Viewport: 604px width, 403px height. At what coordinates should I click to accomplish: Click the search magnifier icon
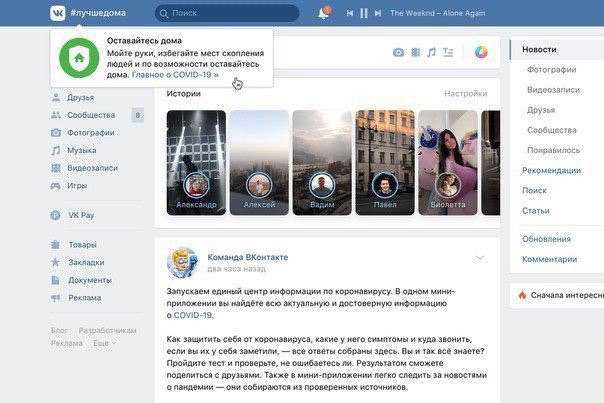164,13
